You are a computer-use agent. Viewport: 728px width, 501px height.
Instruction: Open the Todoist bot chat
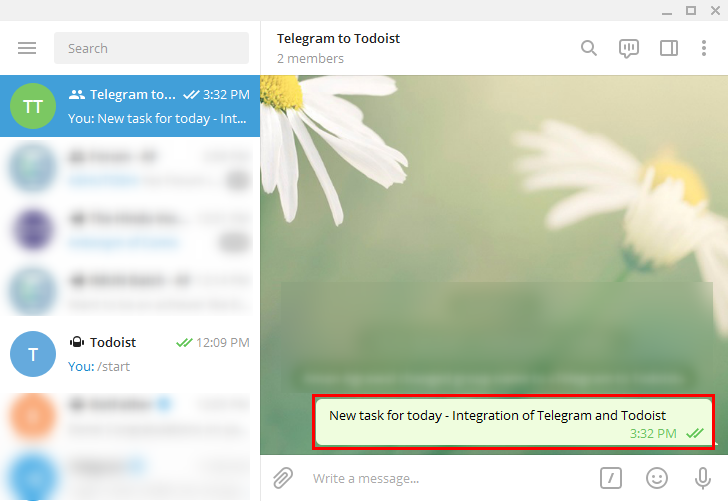click(130, 354)
